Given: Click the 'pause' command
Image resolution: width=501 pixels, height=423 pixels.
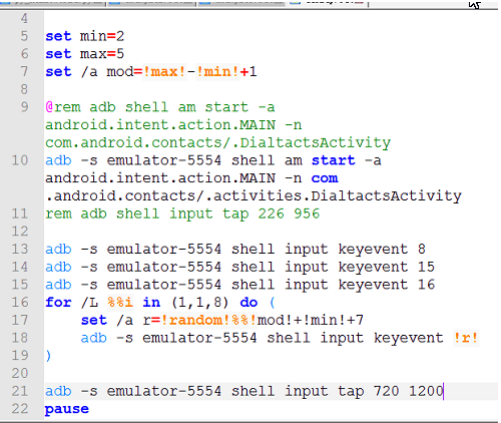Looking at the screenshot, I should tap(67, 409).
